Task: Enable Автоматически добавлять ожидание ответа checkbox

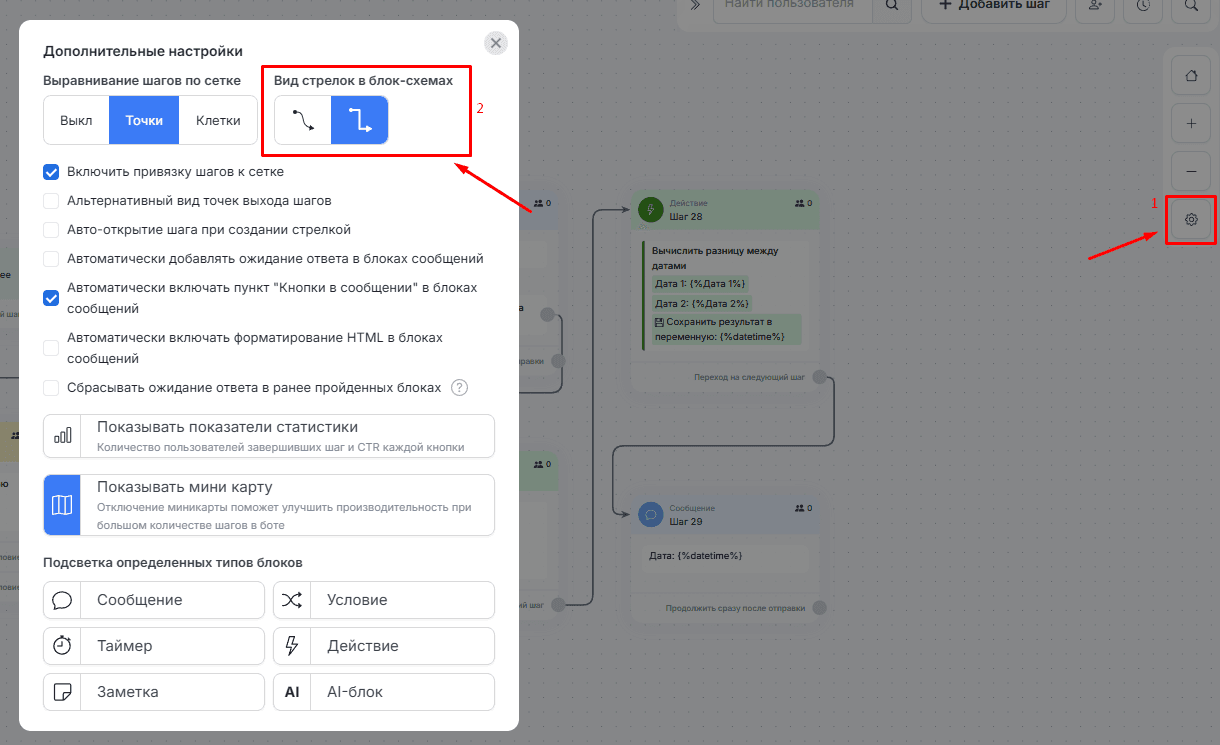Action: 51,259
